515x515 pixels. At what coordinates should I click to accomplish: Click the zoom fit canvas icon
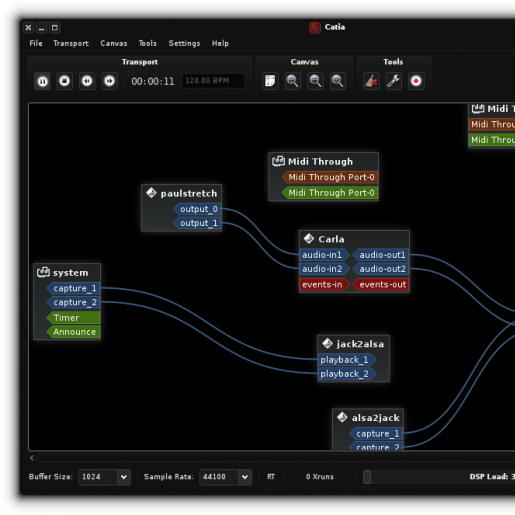click(x=292, y=81)
